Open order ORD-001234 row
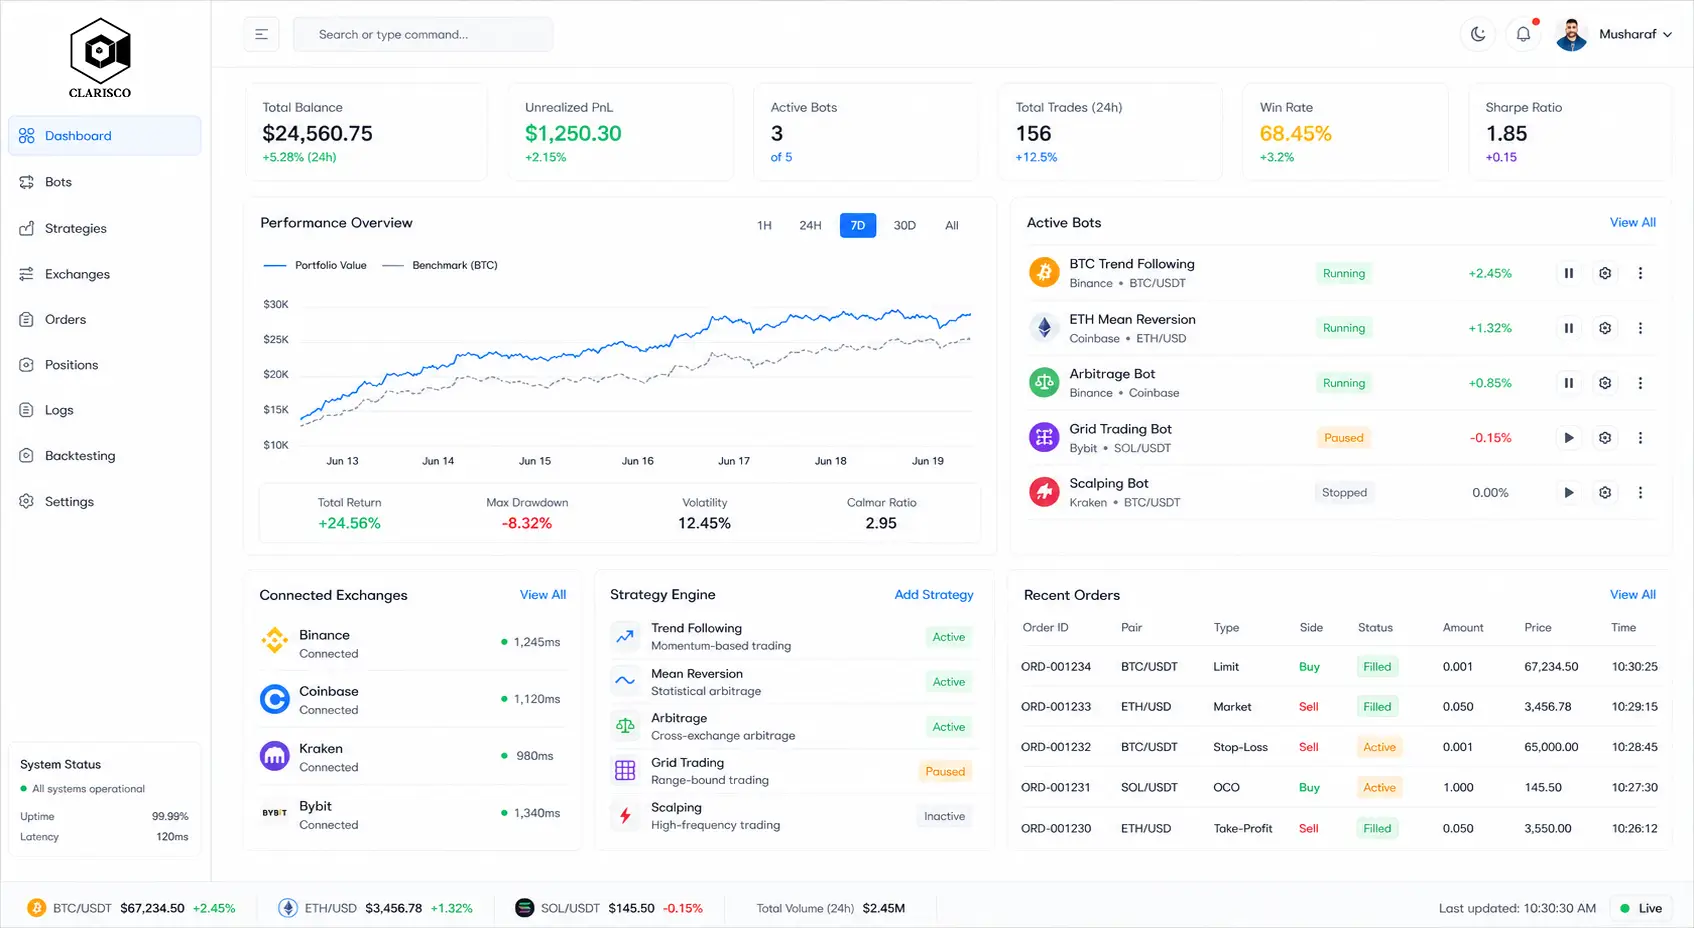The image size is (1694, 928). (1339, 667)
